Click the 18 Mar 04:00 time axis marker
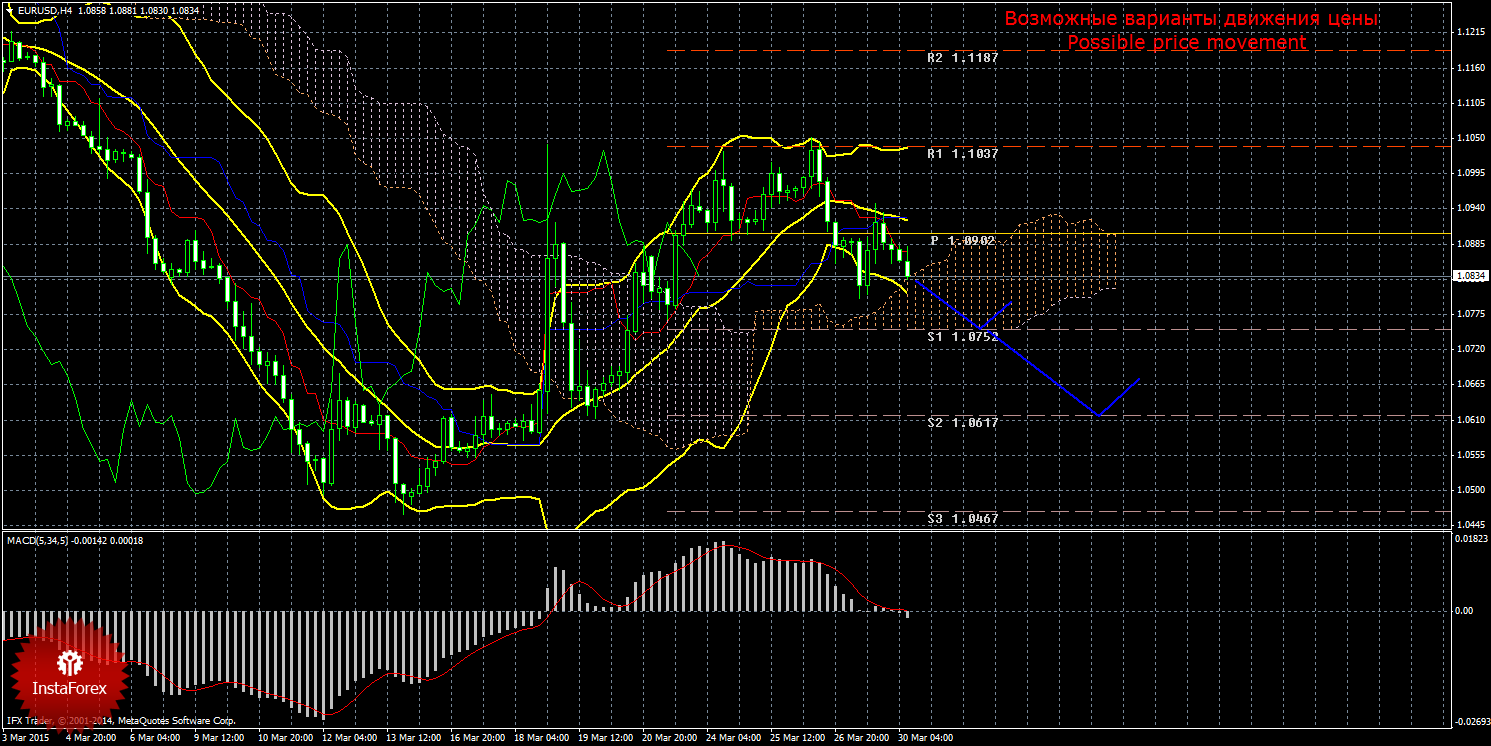The height and width of the screenshot is (746, 1491). pos(539,738)
